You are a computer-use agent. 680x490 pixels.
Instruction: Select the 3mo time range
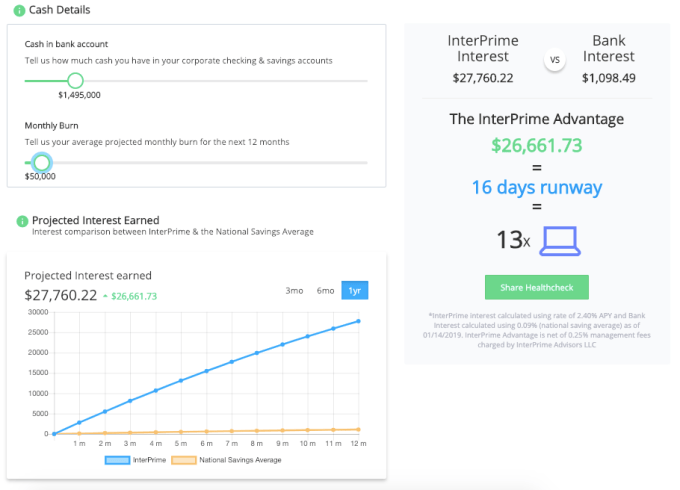[294, 290]
